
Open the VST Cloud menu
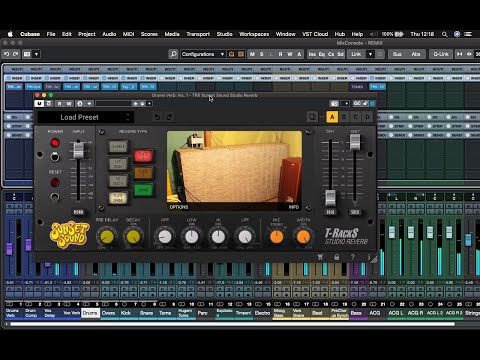(x=315, y=34)
